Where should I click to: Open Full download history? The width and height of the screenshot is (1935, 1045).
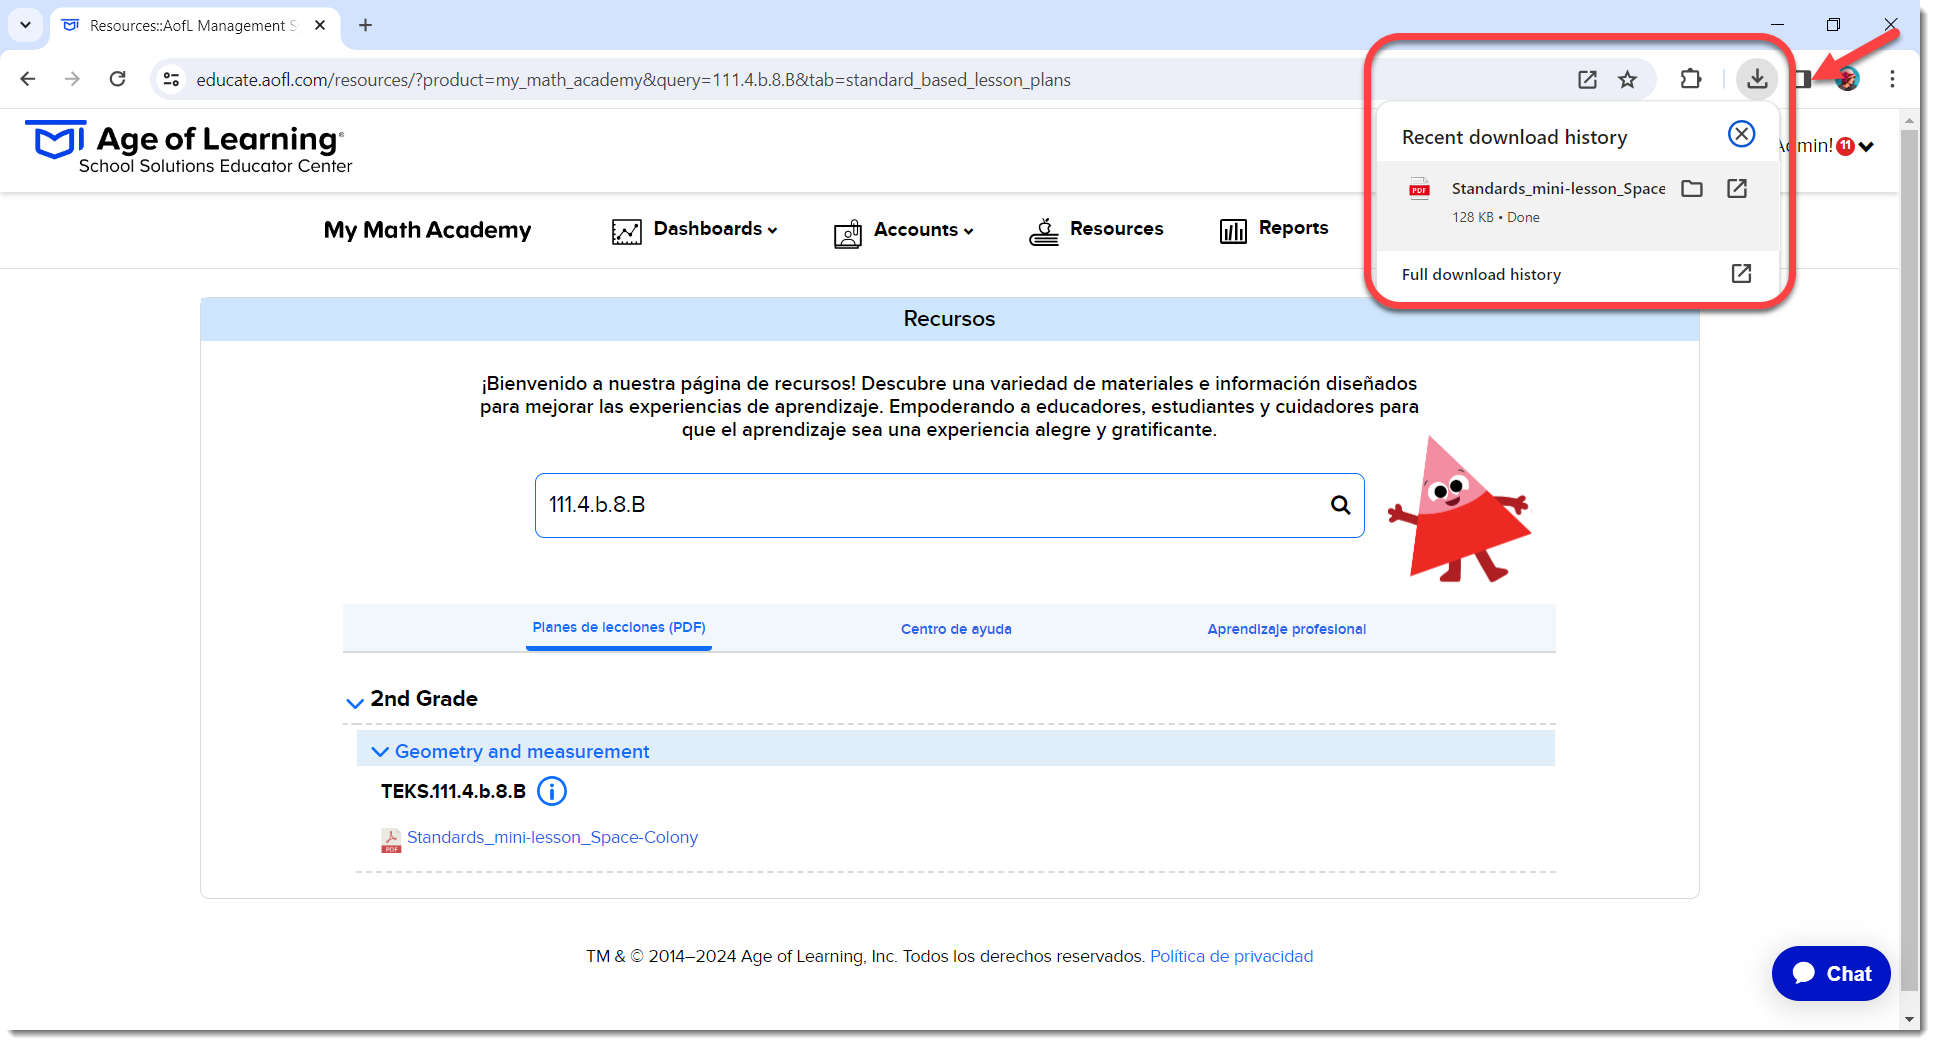(1577, 274)
